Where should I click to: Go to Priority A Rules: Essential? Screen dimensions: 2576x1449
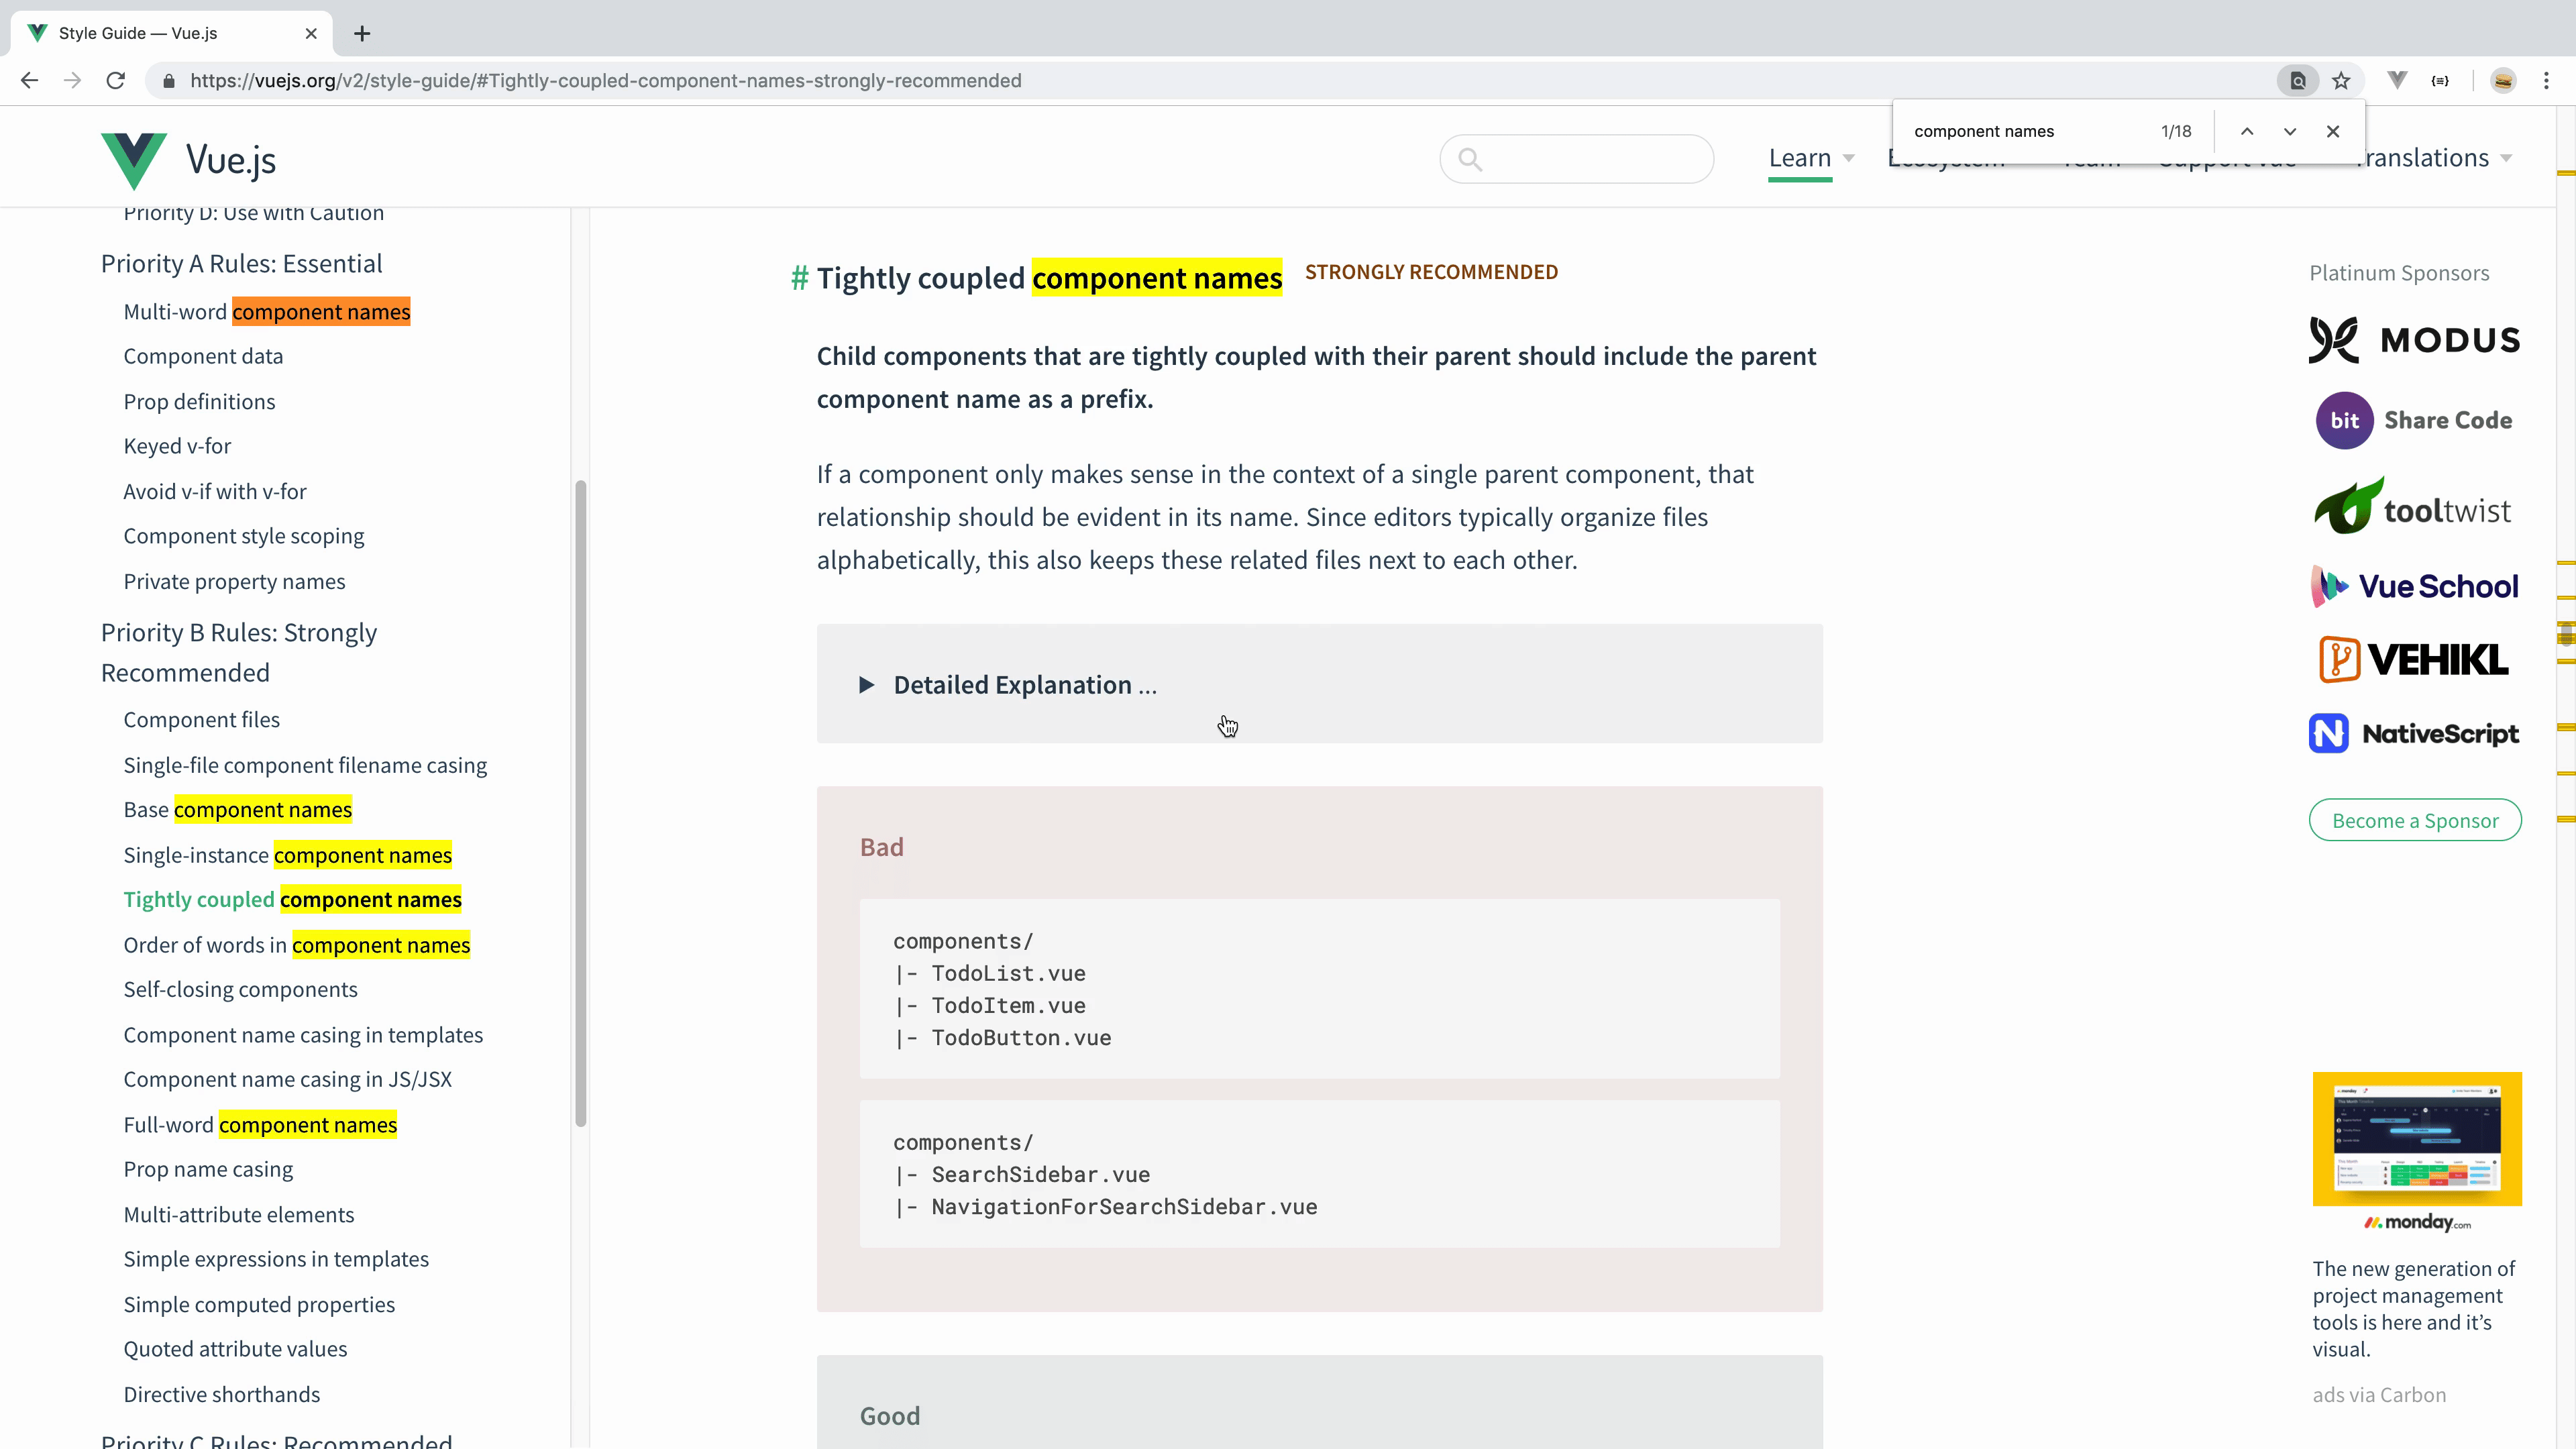pyautogui.click(x=241, y=264)
